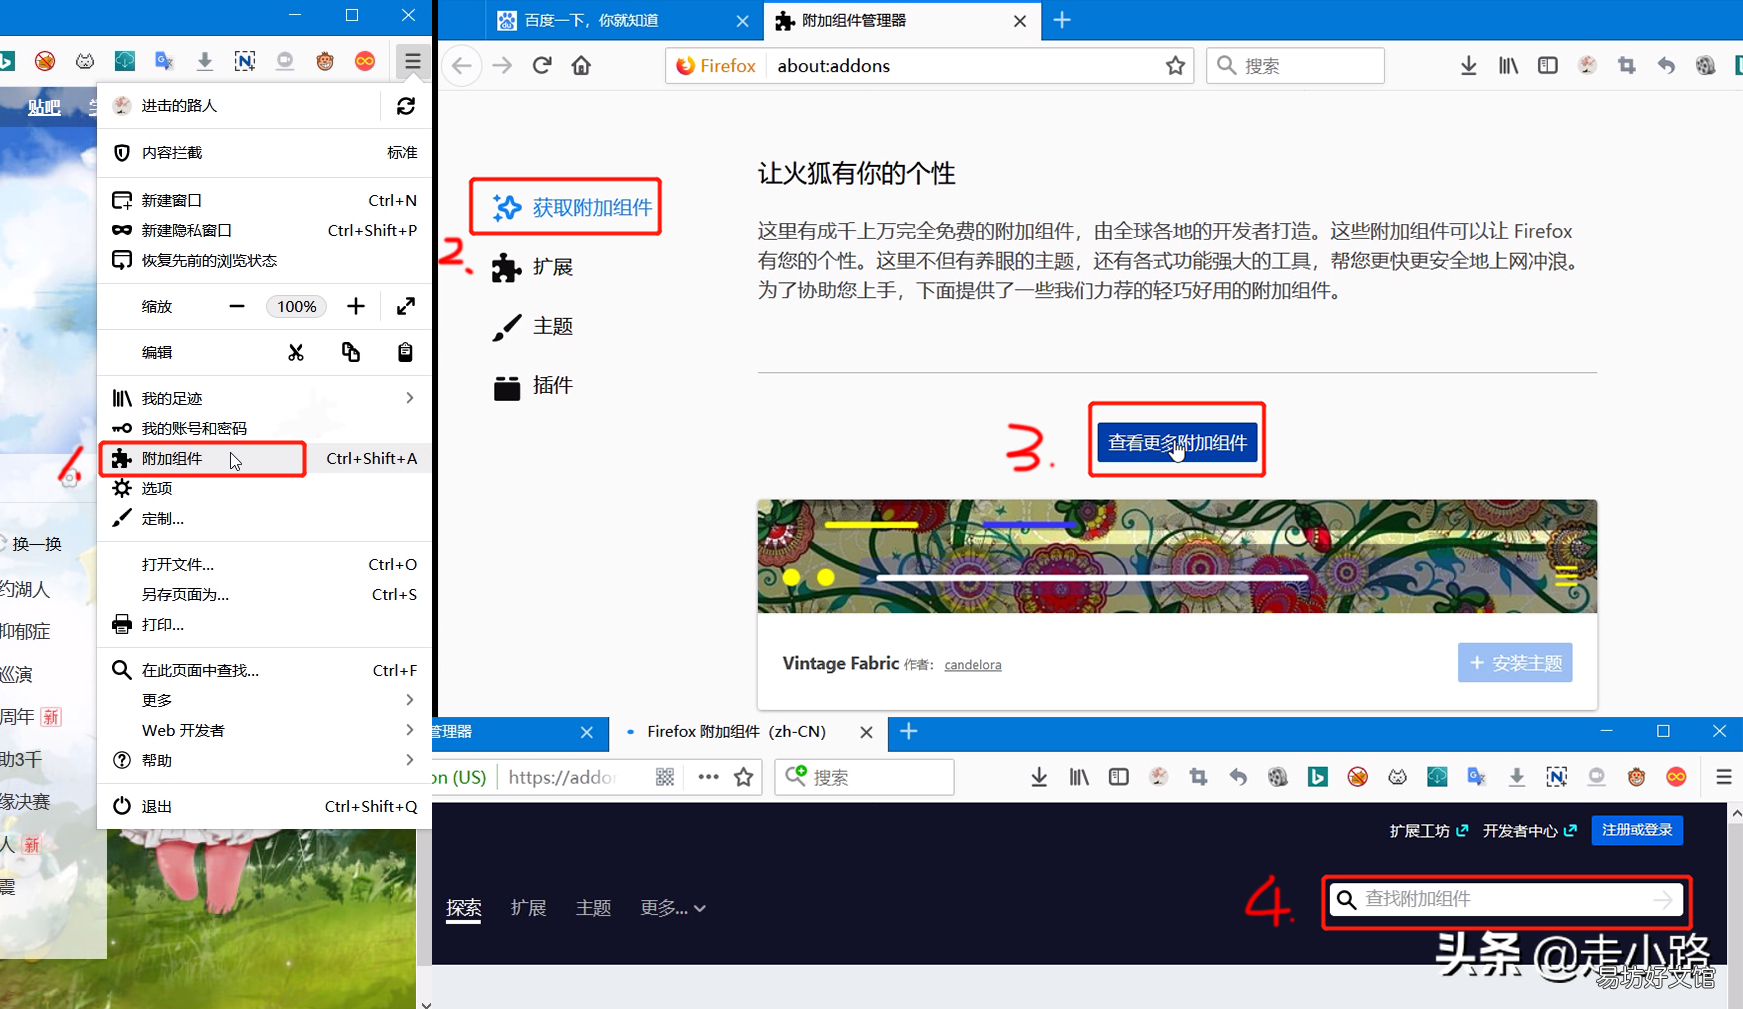Choose 新建窗口 from the menu
Screen dimensions: 1743x1009
click(265, 200)
